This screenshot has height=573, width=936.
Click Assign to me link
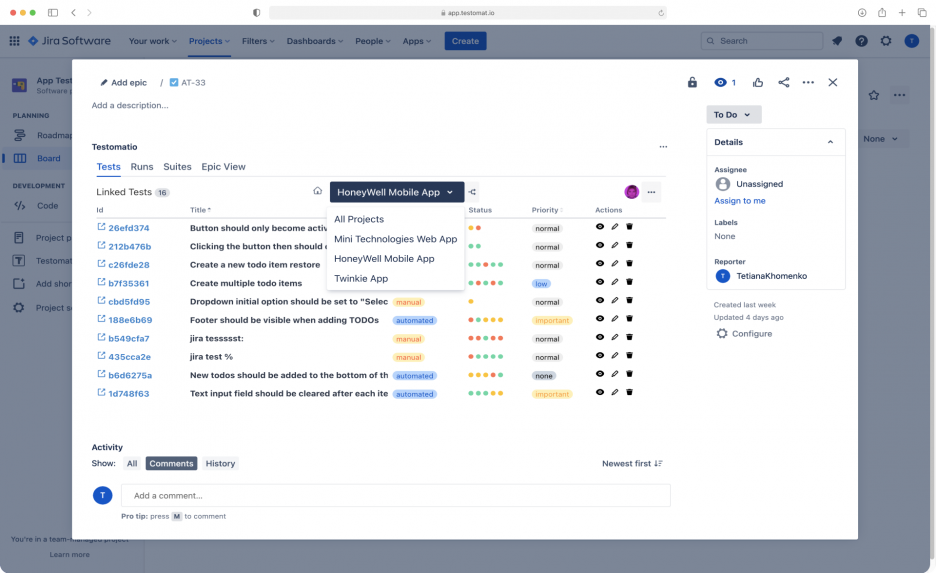(740, 201)
